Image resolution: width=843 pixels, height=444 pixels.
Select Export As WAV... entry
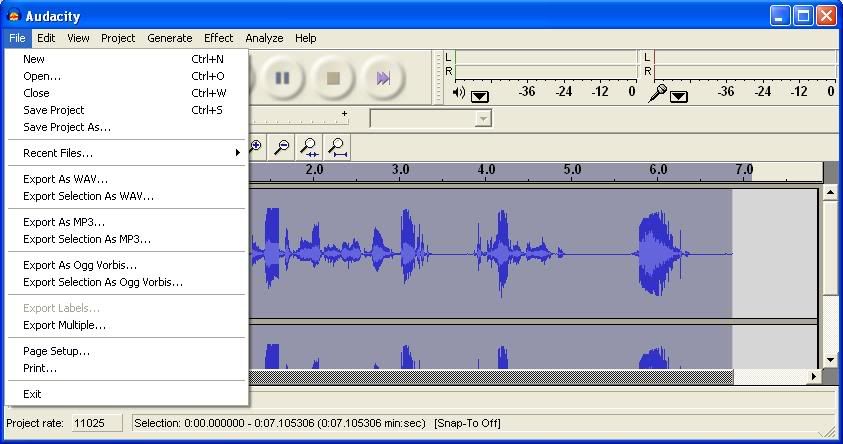click(126, 179)
